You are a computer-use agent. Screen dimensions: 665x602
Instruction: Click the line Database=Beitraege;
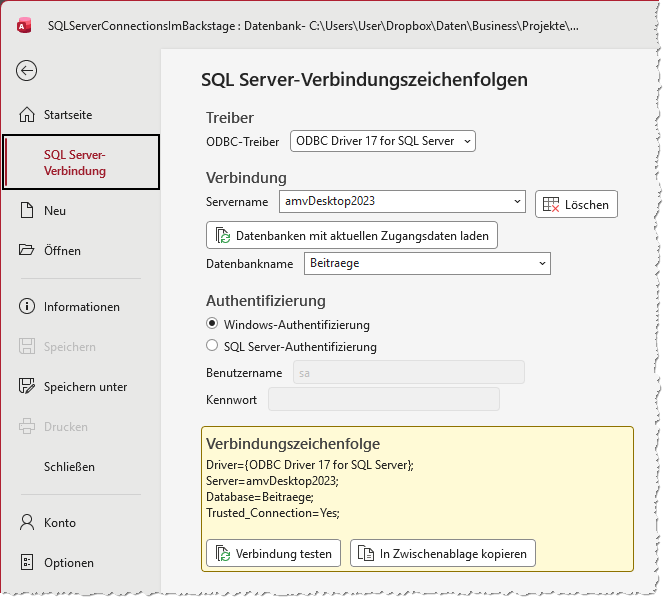[260, 497]
